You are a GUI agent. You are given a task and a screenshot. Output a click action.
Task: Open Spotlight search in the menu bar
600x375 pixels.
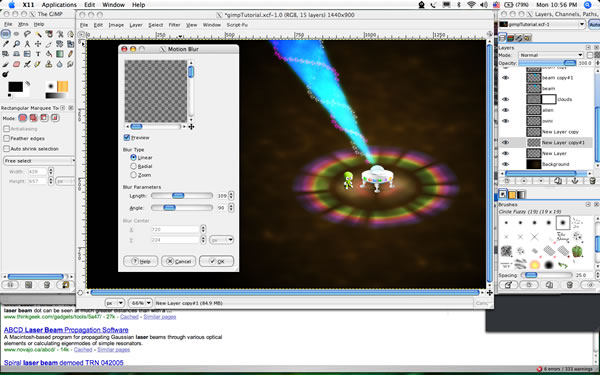coord(588,5)
